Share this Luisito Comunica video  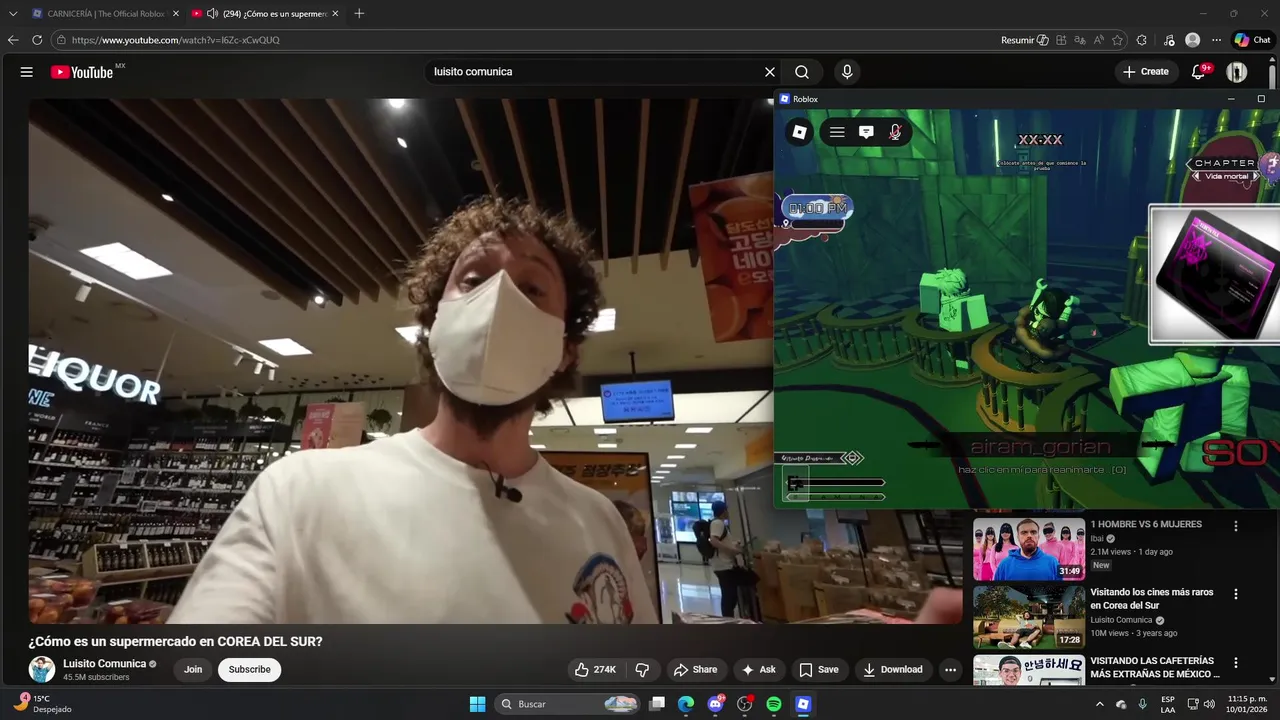pyautogui.click(x=695, y=670)
